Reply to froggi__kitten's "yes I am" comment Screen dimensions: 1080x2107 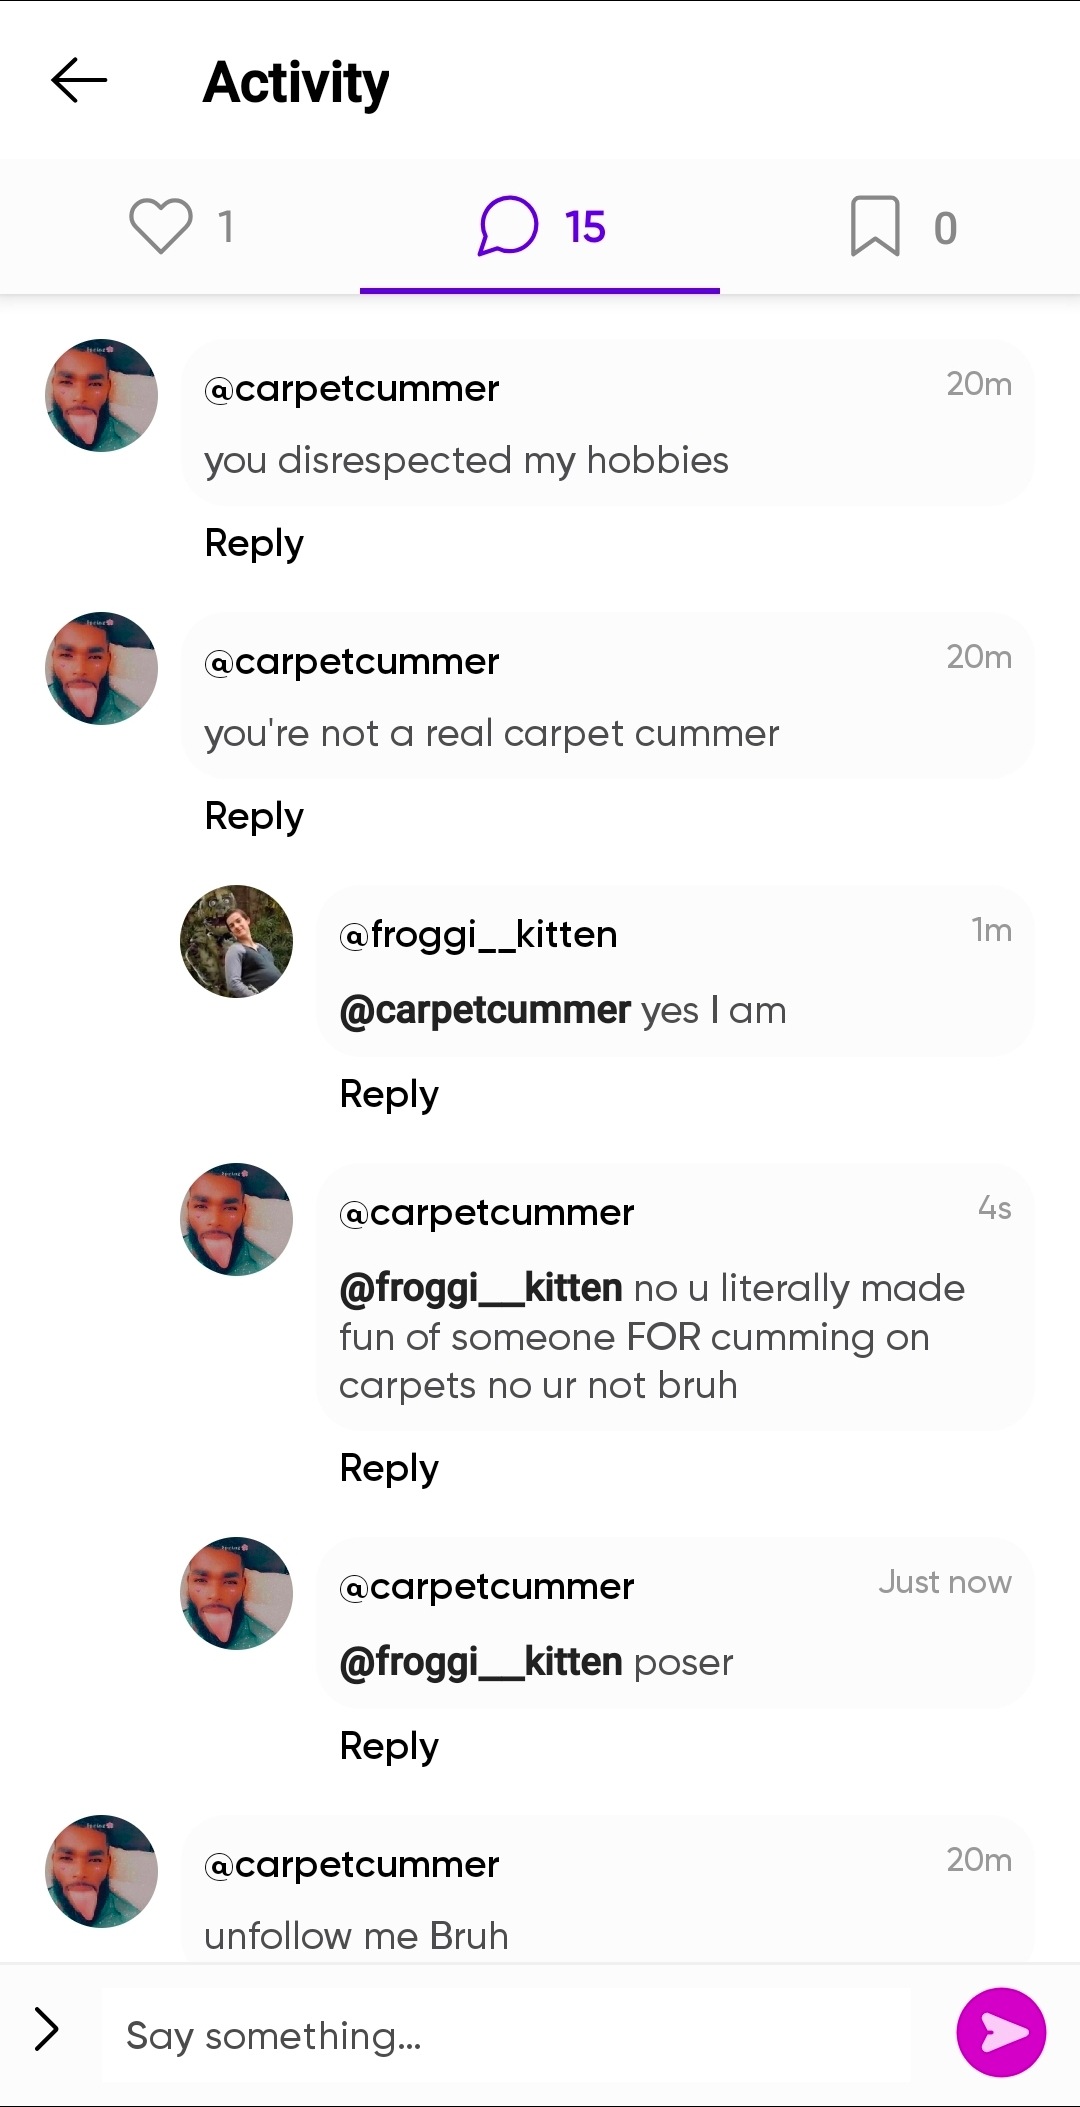coord(389,1094)
